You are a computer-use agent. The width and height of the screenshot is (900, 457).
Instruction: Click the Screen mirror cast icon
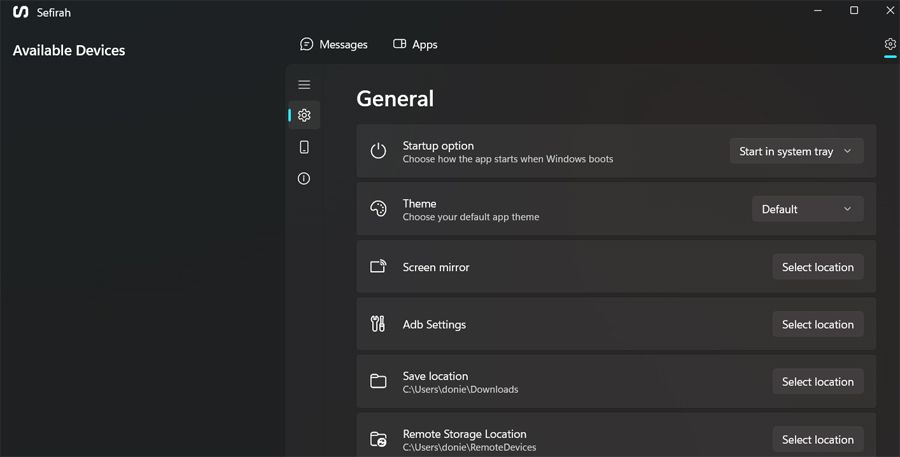click(378, 267)
